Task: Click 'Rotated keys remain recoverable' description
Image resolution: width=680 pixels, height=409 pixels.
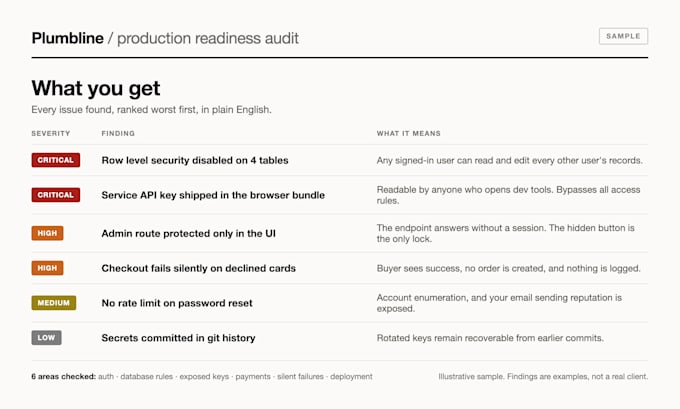Action: 490,338
